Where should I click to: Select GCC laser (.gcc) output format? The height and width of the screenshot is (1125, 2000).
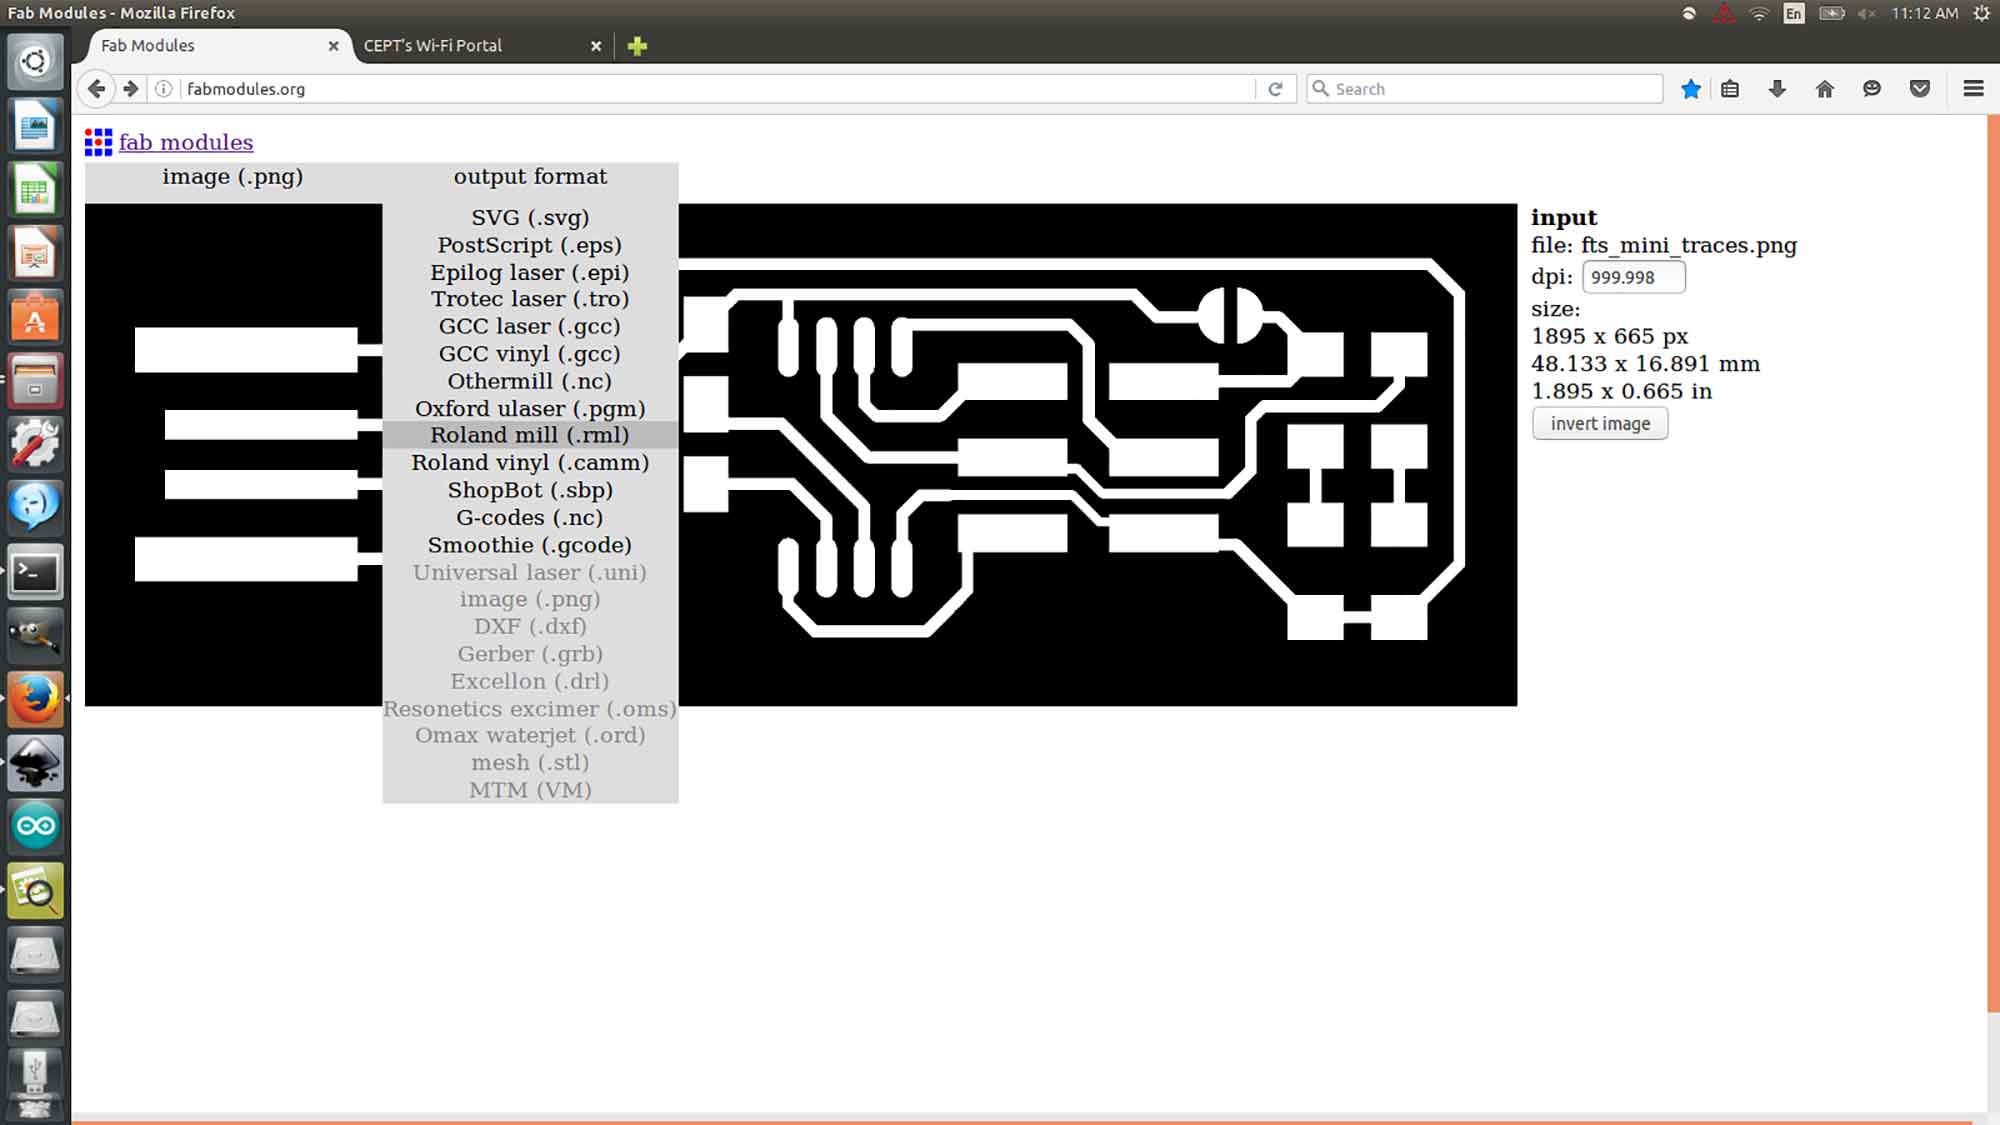pos(530,326)
